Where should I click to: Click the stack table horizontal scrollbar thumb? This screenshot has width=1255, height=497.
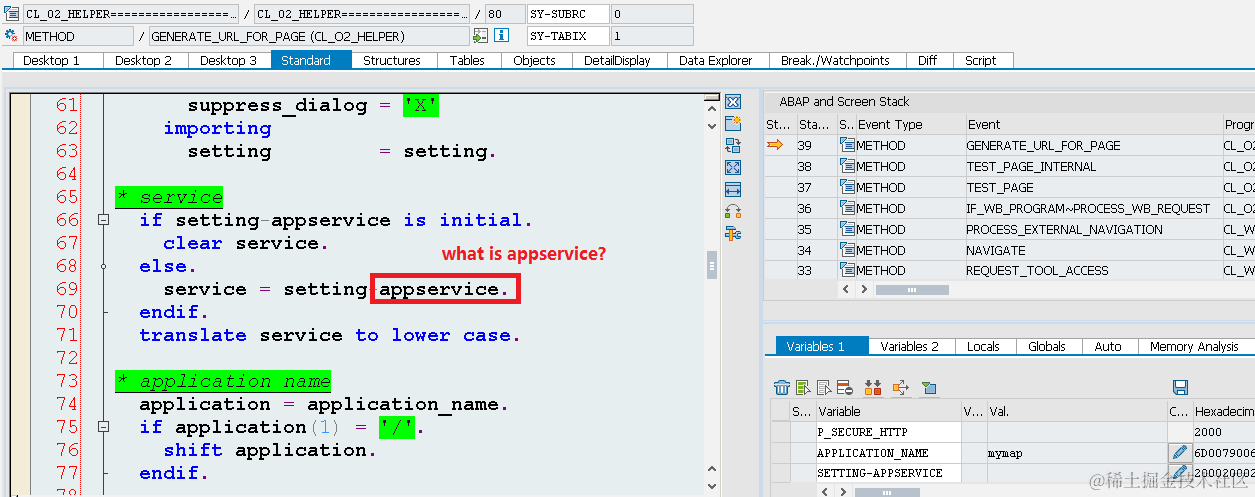point(913,289)
